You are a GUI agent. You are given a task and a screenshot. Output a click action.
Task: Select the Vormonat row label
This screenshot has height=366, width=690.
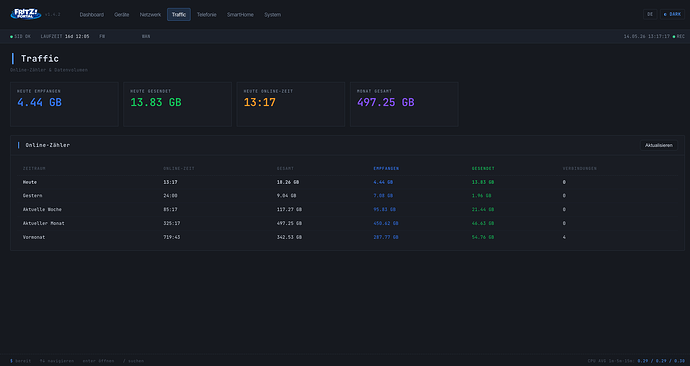(34, 237)
